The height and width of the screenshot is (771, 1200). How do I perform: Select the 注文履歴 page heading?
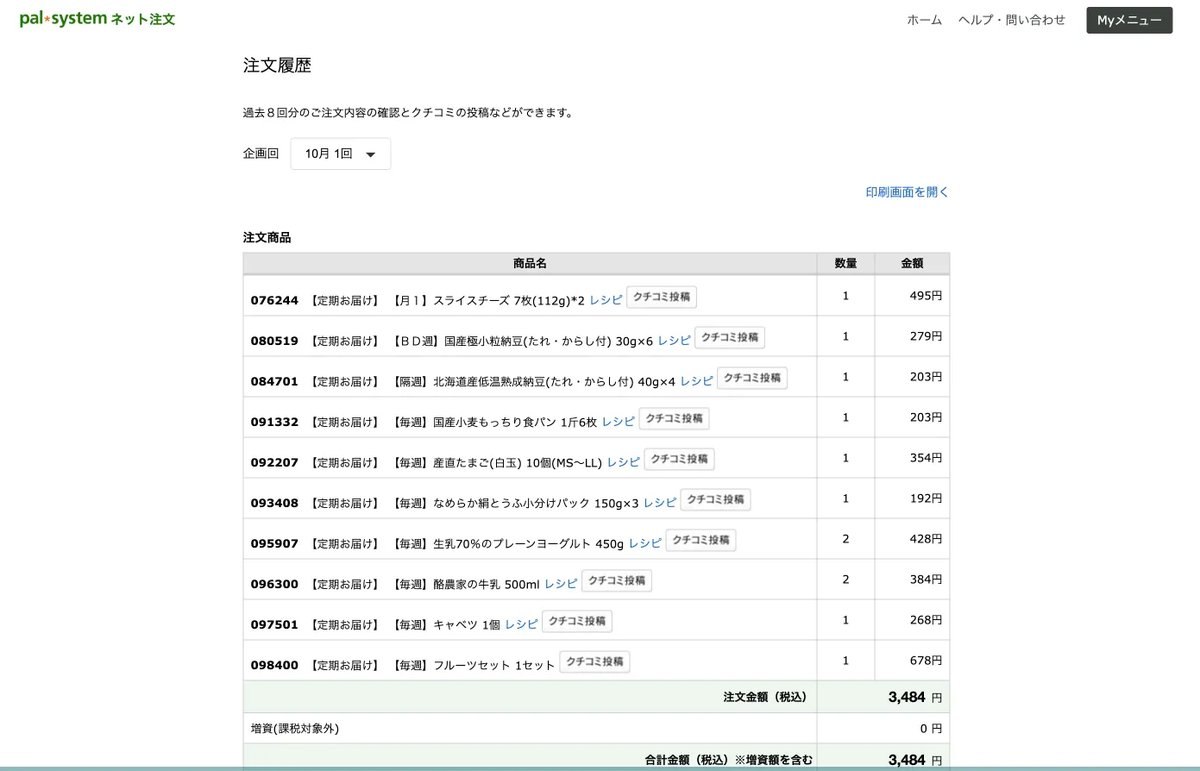coord(277,65)
